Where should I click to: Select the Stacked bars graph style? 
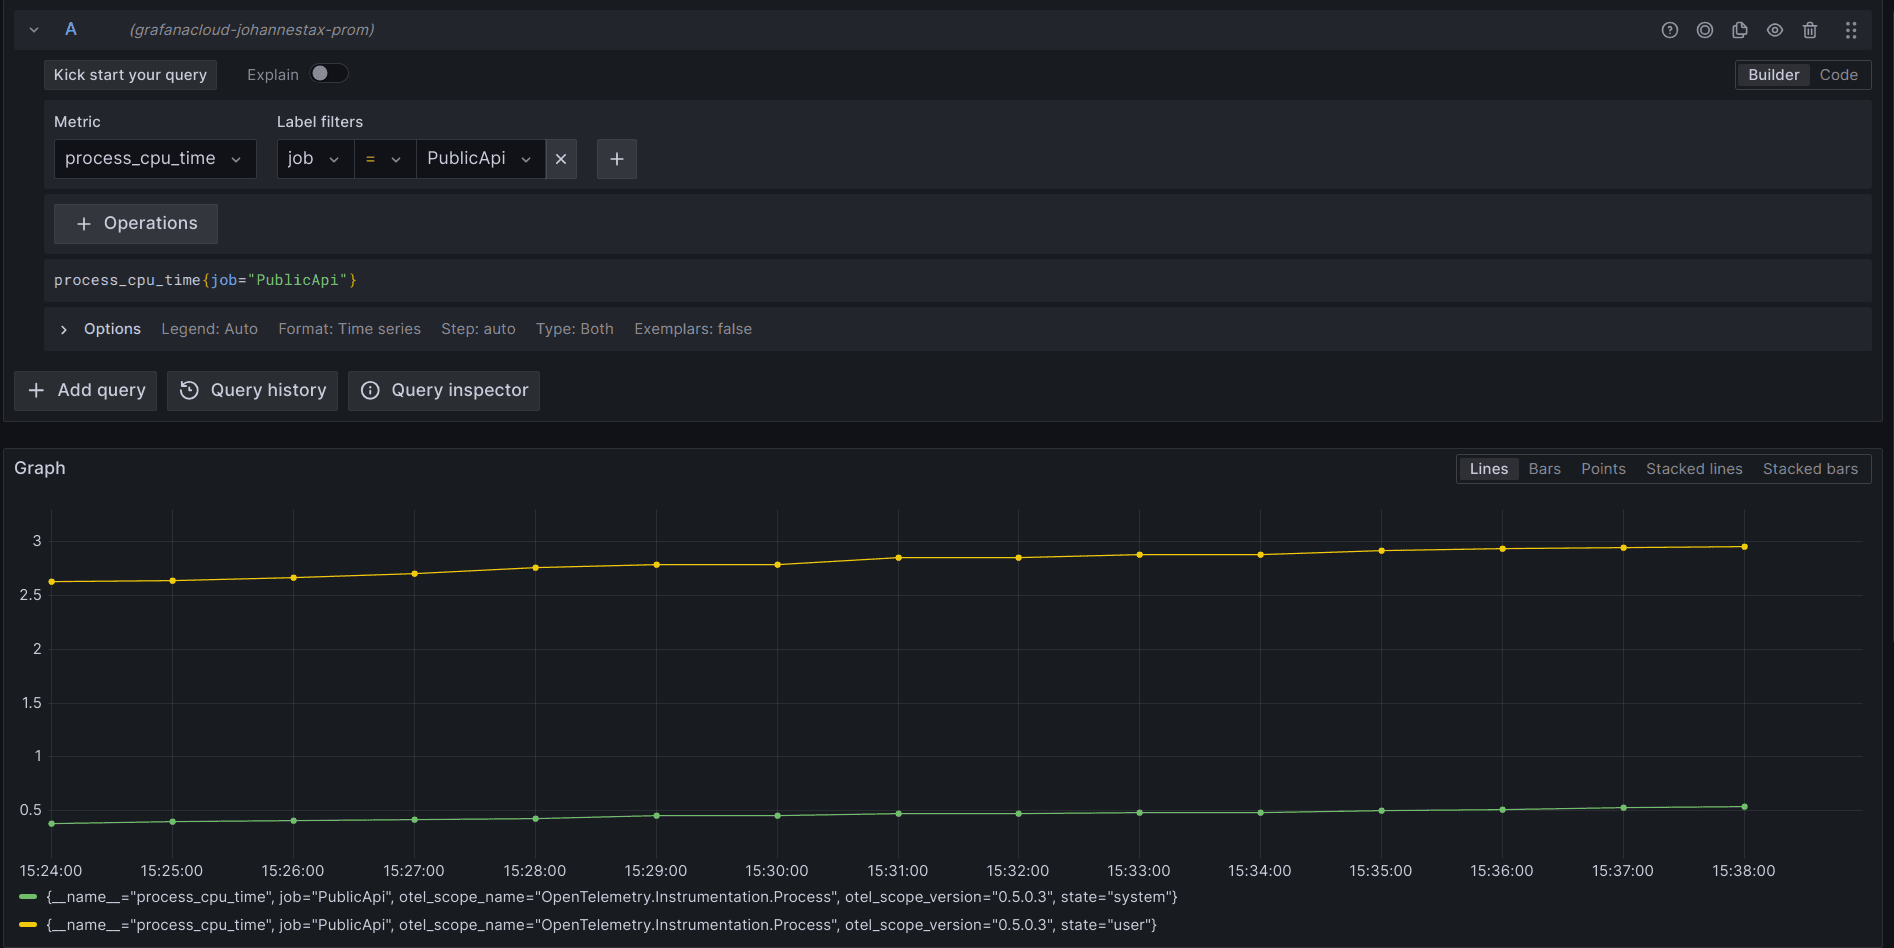tap(1810, 468)
